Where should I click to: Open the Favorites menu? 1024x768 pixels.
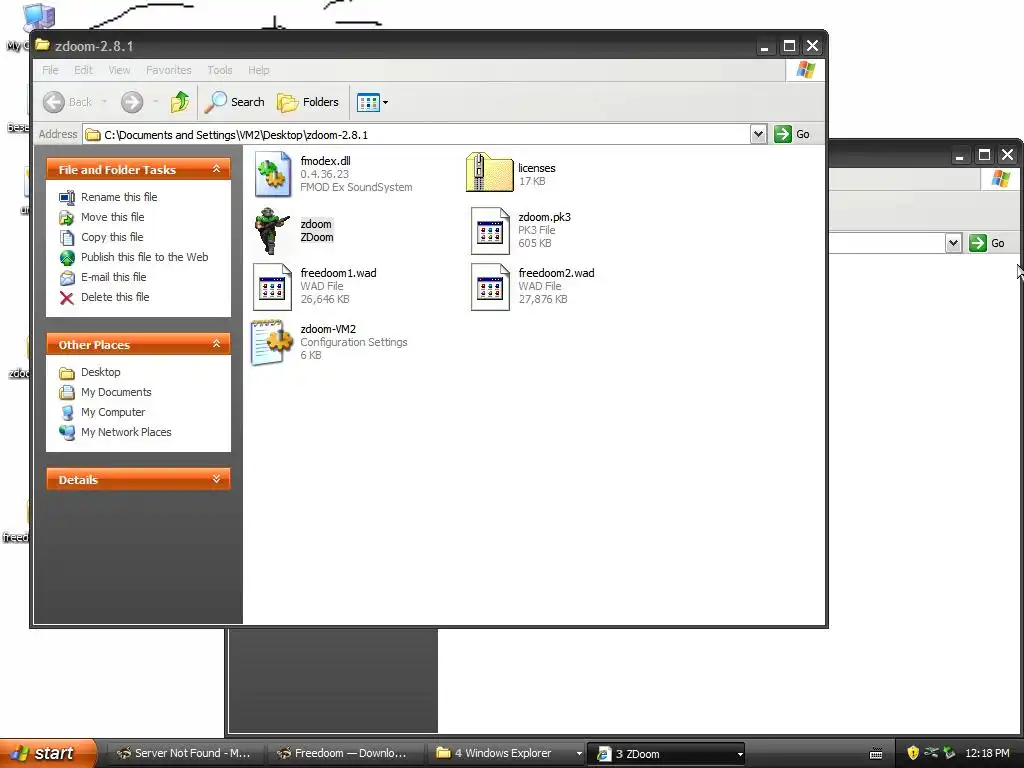pyautogui.click(x=168, y=70)
